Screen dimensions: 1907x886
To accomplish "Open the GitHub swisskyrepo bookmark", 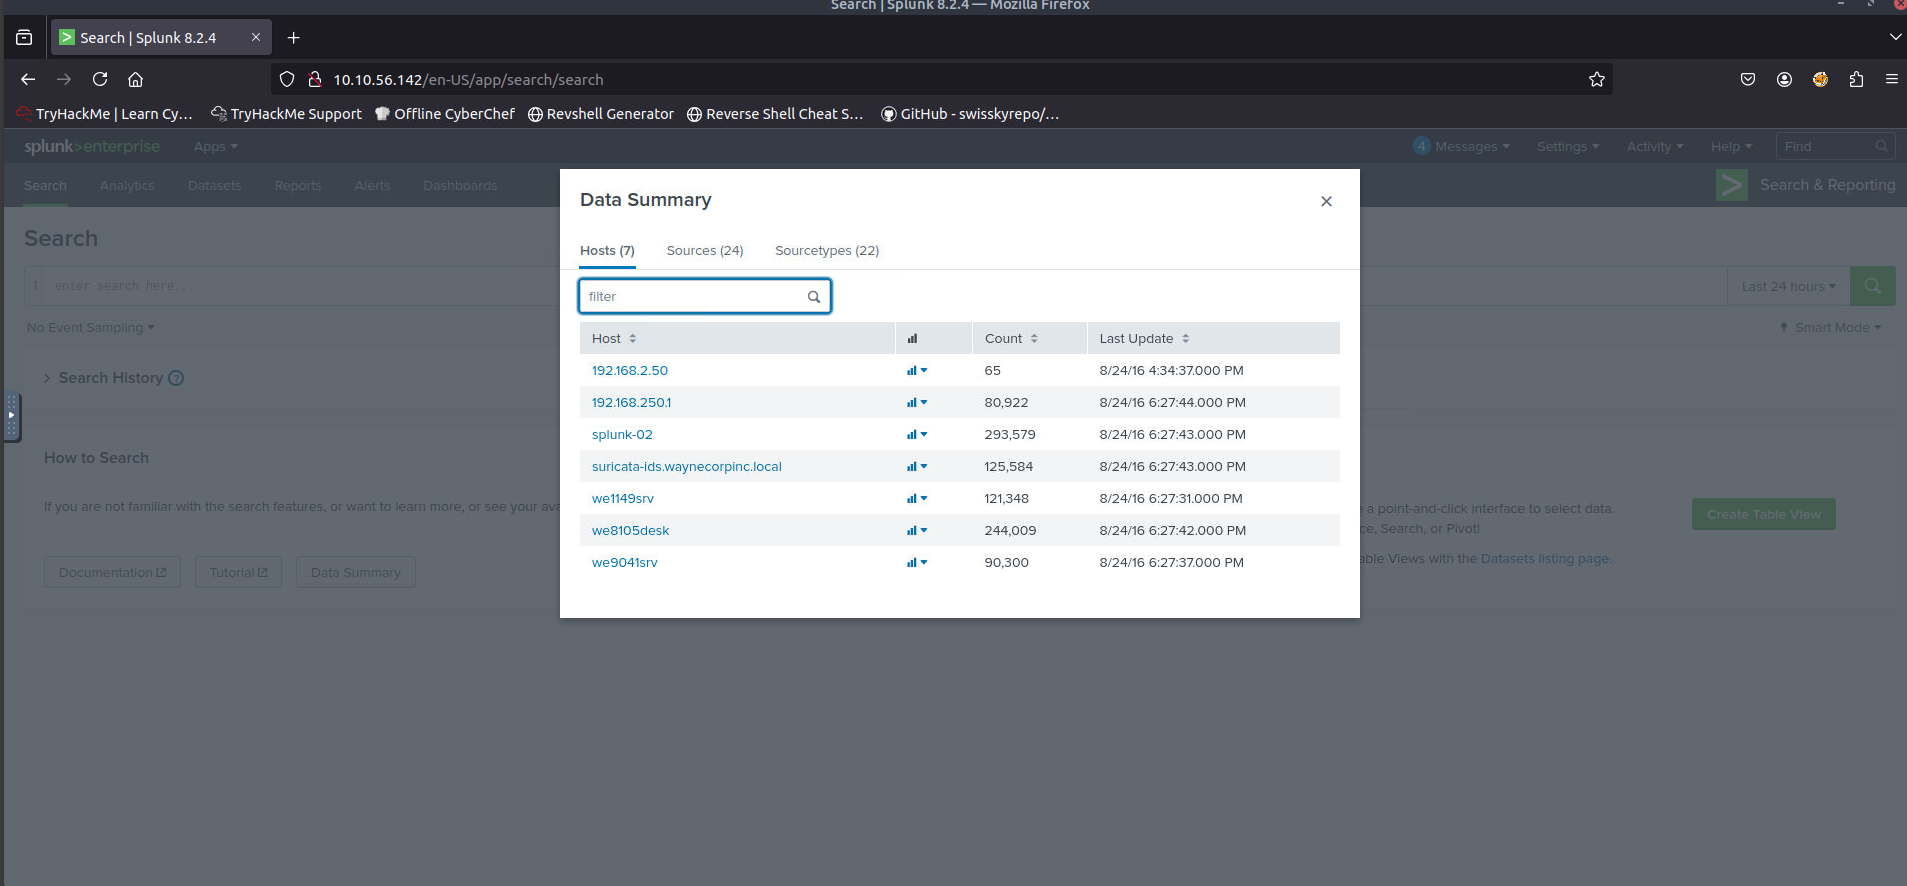I will [970, 114].
